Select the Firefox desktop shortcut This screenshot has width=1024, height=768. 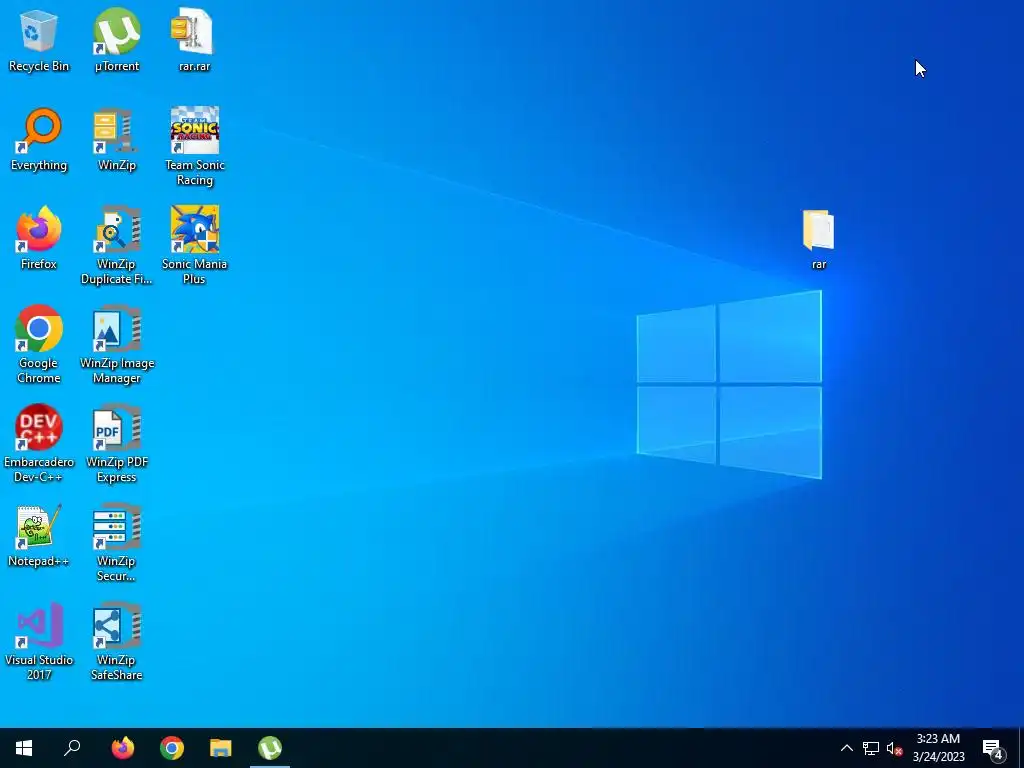(x=39, y=239)
